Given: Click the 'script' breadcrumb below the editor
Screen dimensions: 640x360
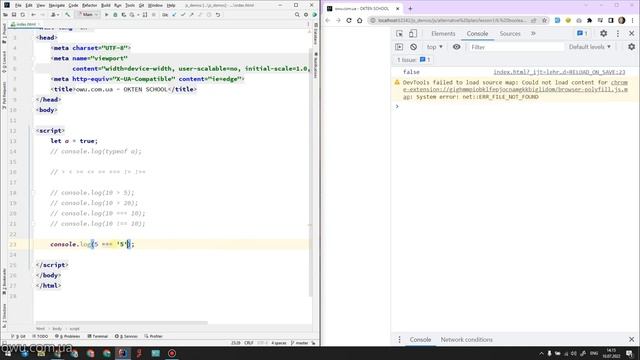Looking at the screenshot, I should tap(74, 329).
